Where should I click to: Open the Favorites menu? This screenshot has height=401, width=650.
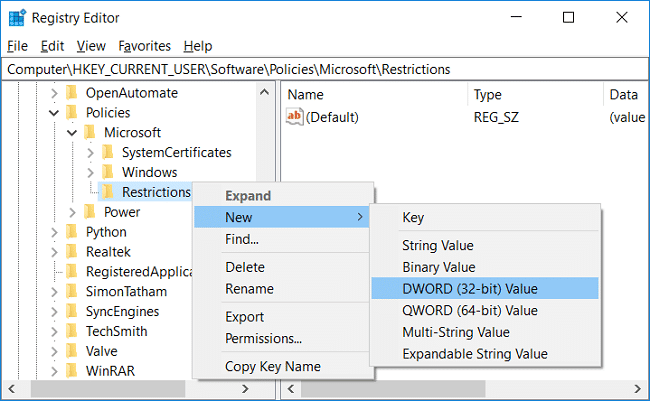tap(144, 46)
